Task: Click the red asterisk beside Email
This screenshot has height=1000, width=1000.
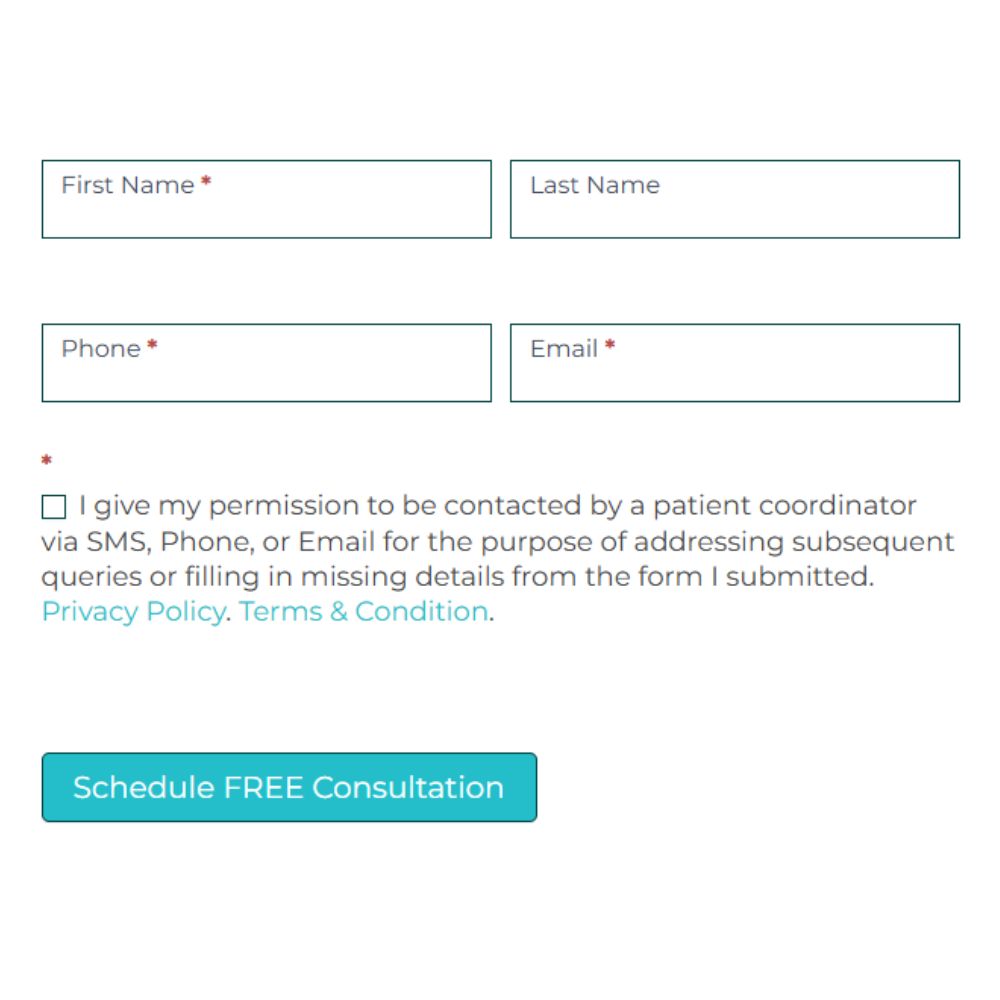Action: 610,348
